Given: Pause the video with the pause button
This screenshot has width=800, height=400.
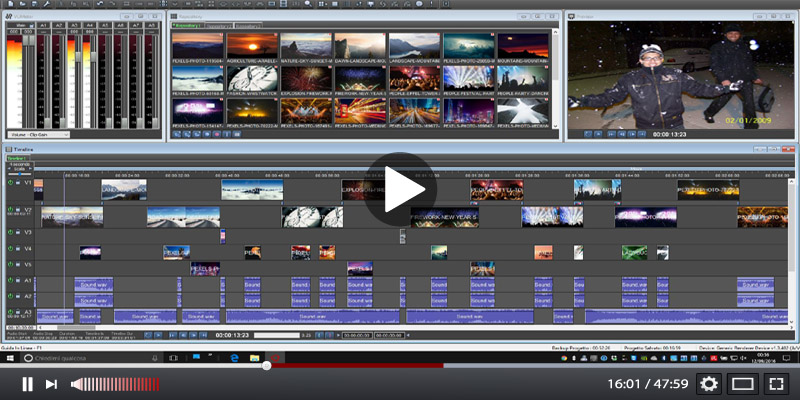Looking at the screenshot, I should tap(27, 384).
